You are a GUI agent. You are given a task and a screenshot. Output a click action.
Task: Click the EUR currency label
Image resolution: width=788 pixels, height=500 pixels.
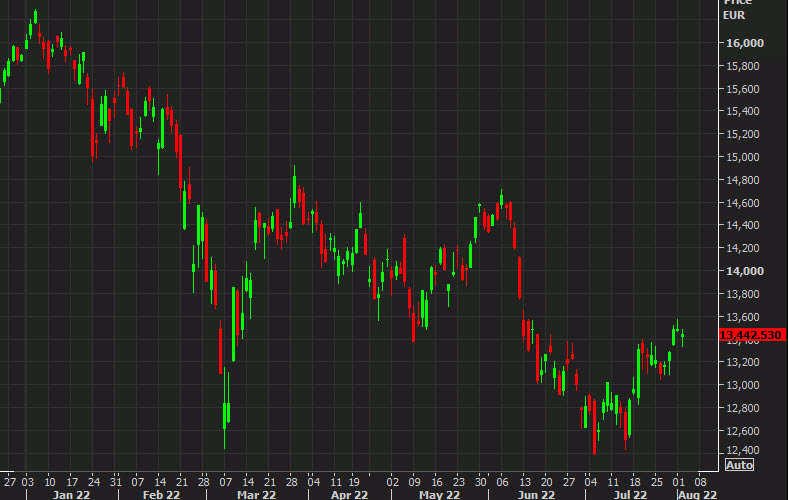(x=734, y=16)
